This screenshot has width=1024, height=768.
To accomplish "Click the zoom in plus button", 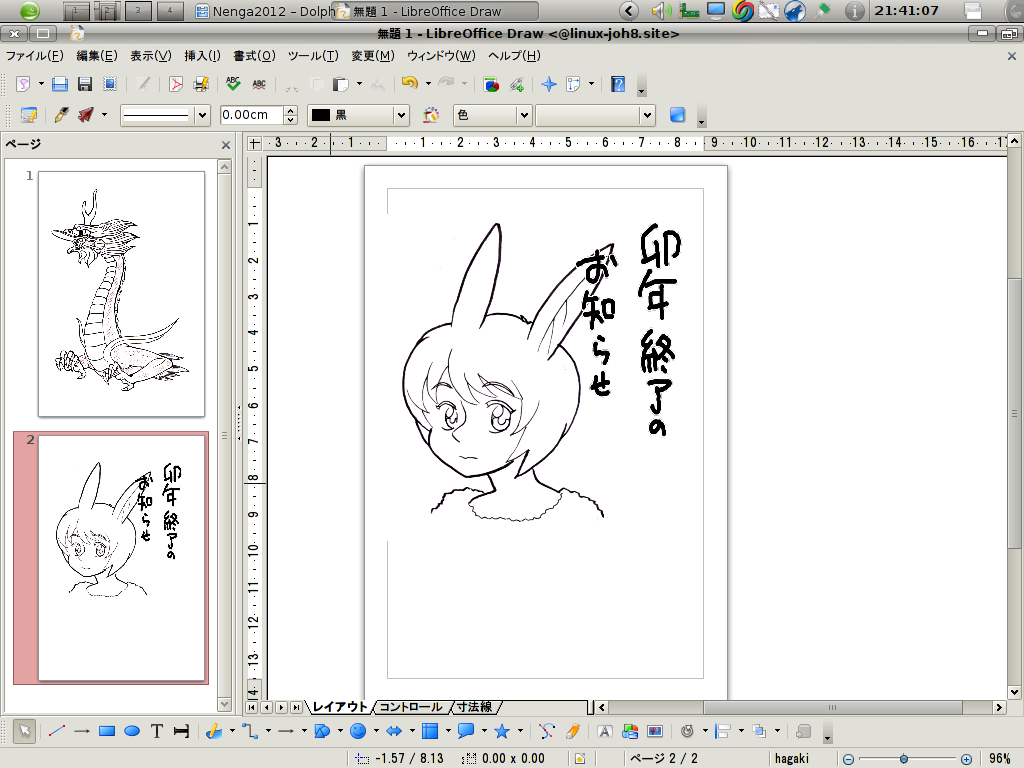I will pyautogui.click(x=967, y=759).
